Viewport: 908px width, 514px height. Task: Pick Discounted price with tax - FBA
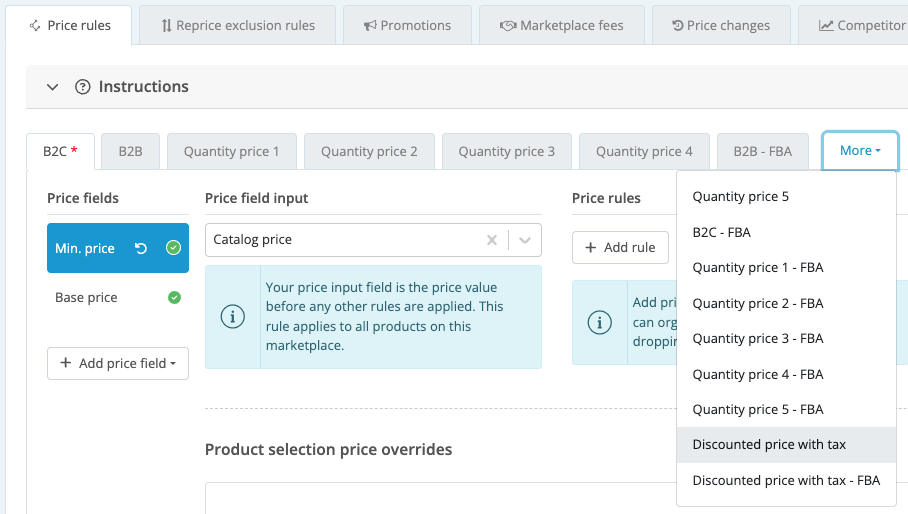pyautogui.click(x=786, y=480)
